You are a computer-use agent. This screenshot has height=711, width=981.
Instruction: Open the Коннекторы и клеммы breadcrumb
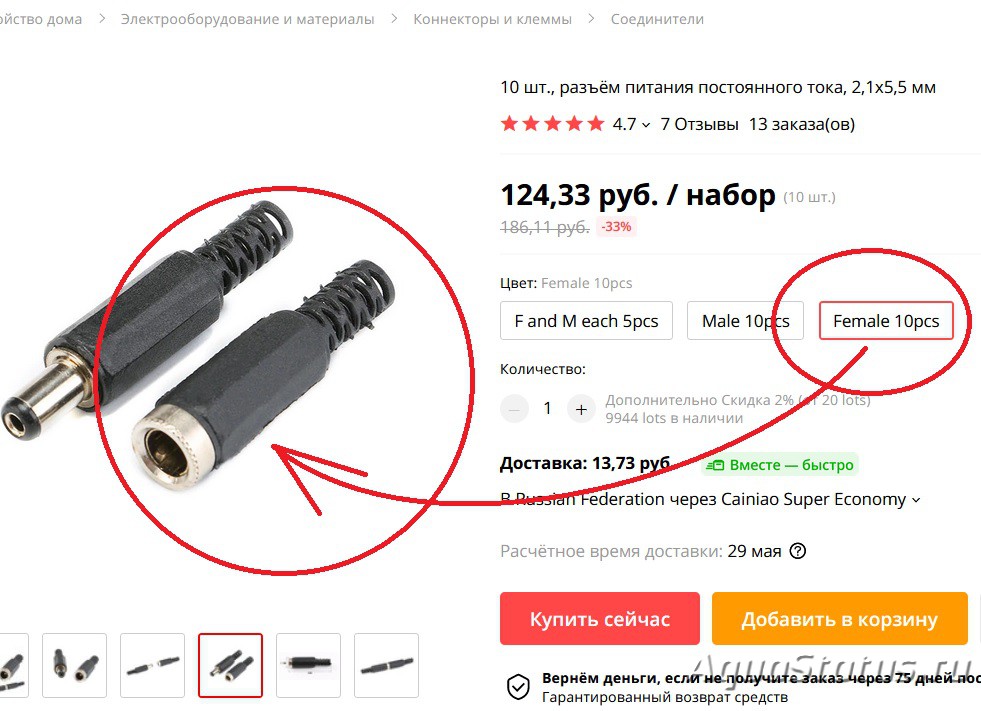click(x=492, y=19)
